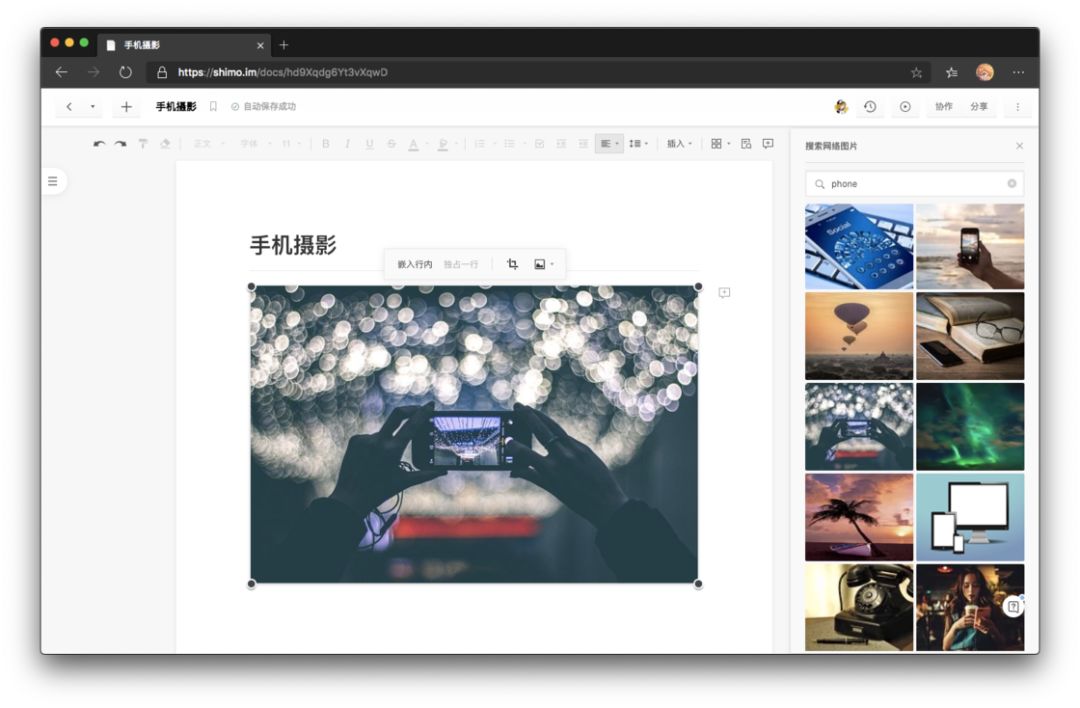
Task: Clear the phone search text
Action: 1012,184
